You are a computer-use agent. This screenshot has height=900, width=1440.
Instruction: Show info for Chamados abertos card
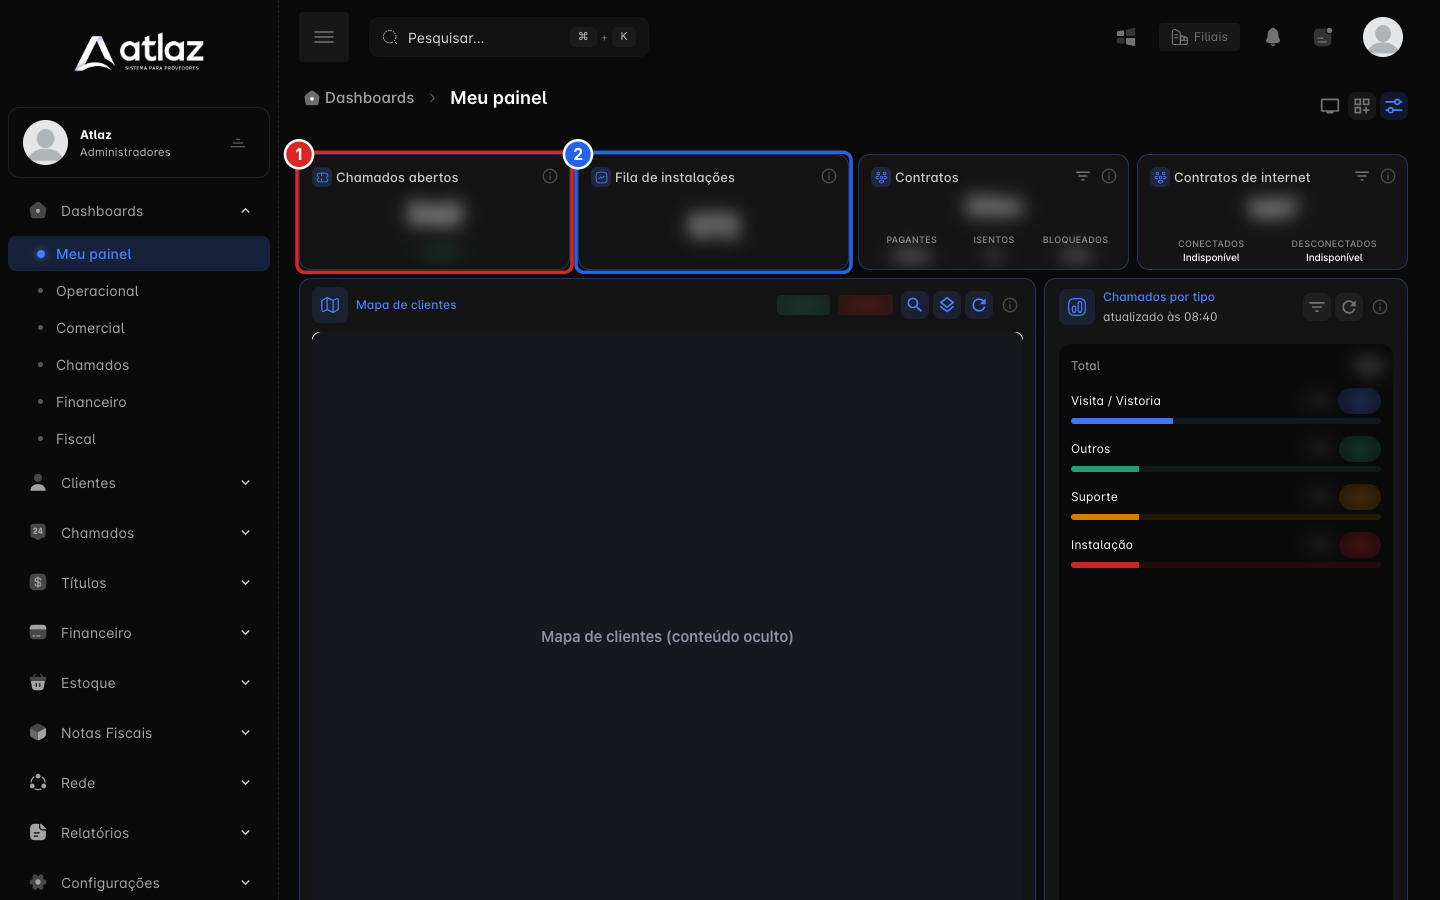[550, 176]
